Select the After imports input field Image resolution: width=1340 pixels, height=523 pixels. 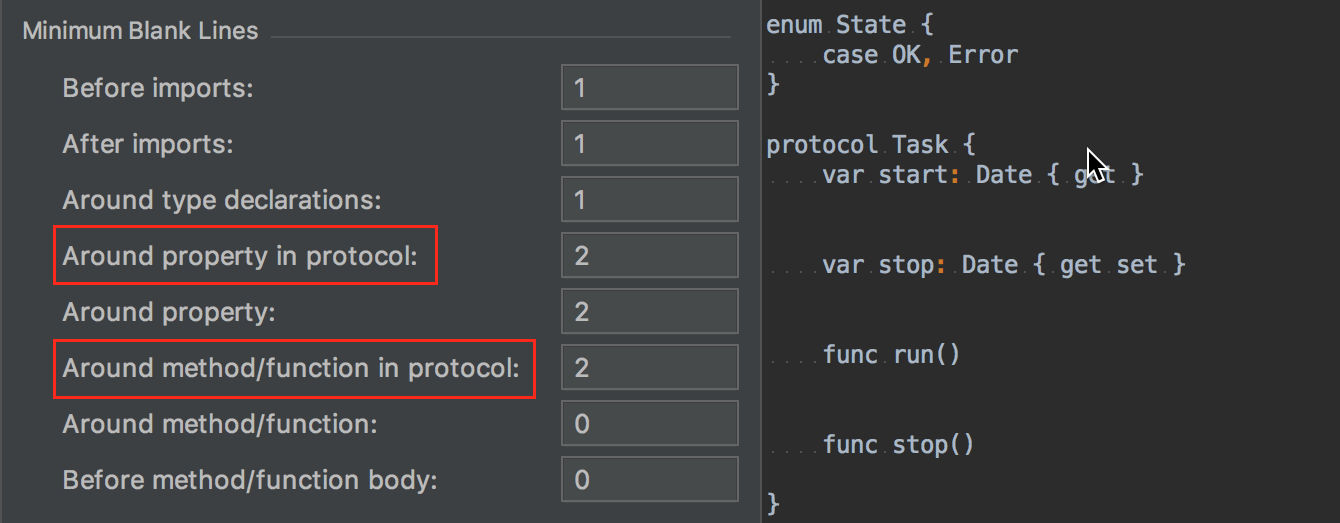point(650,145)
